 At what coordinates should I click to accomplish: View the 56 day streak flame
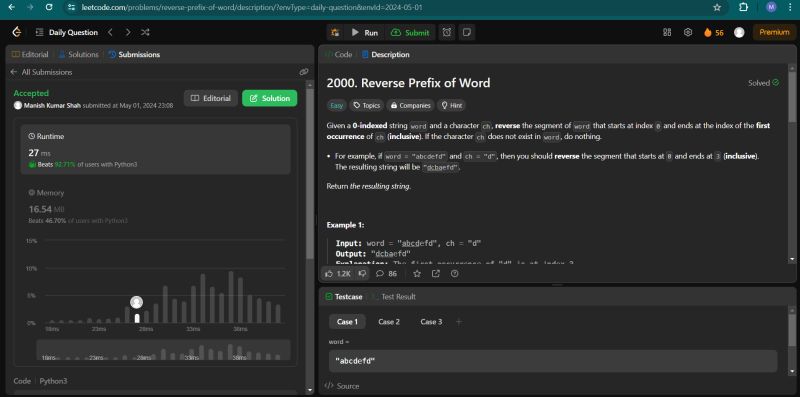(714, 33)
